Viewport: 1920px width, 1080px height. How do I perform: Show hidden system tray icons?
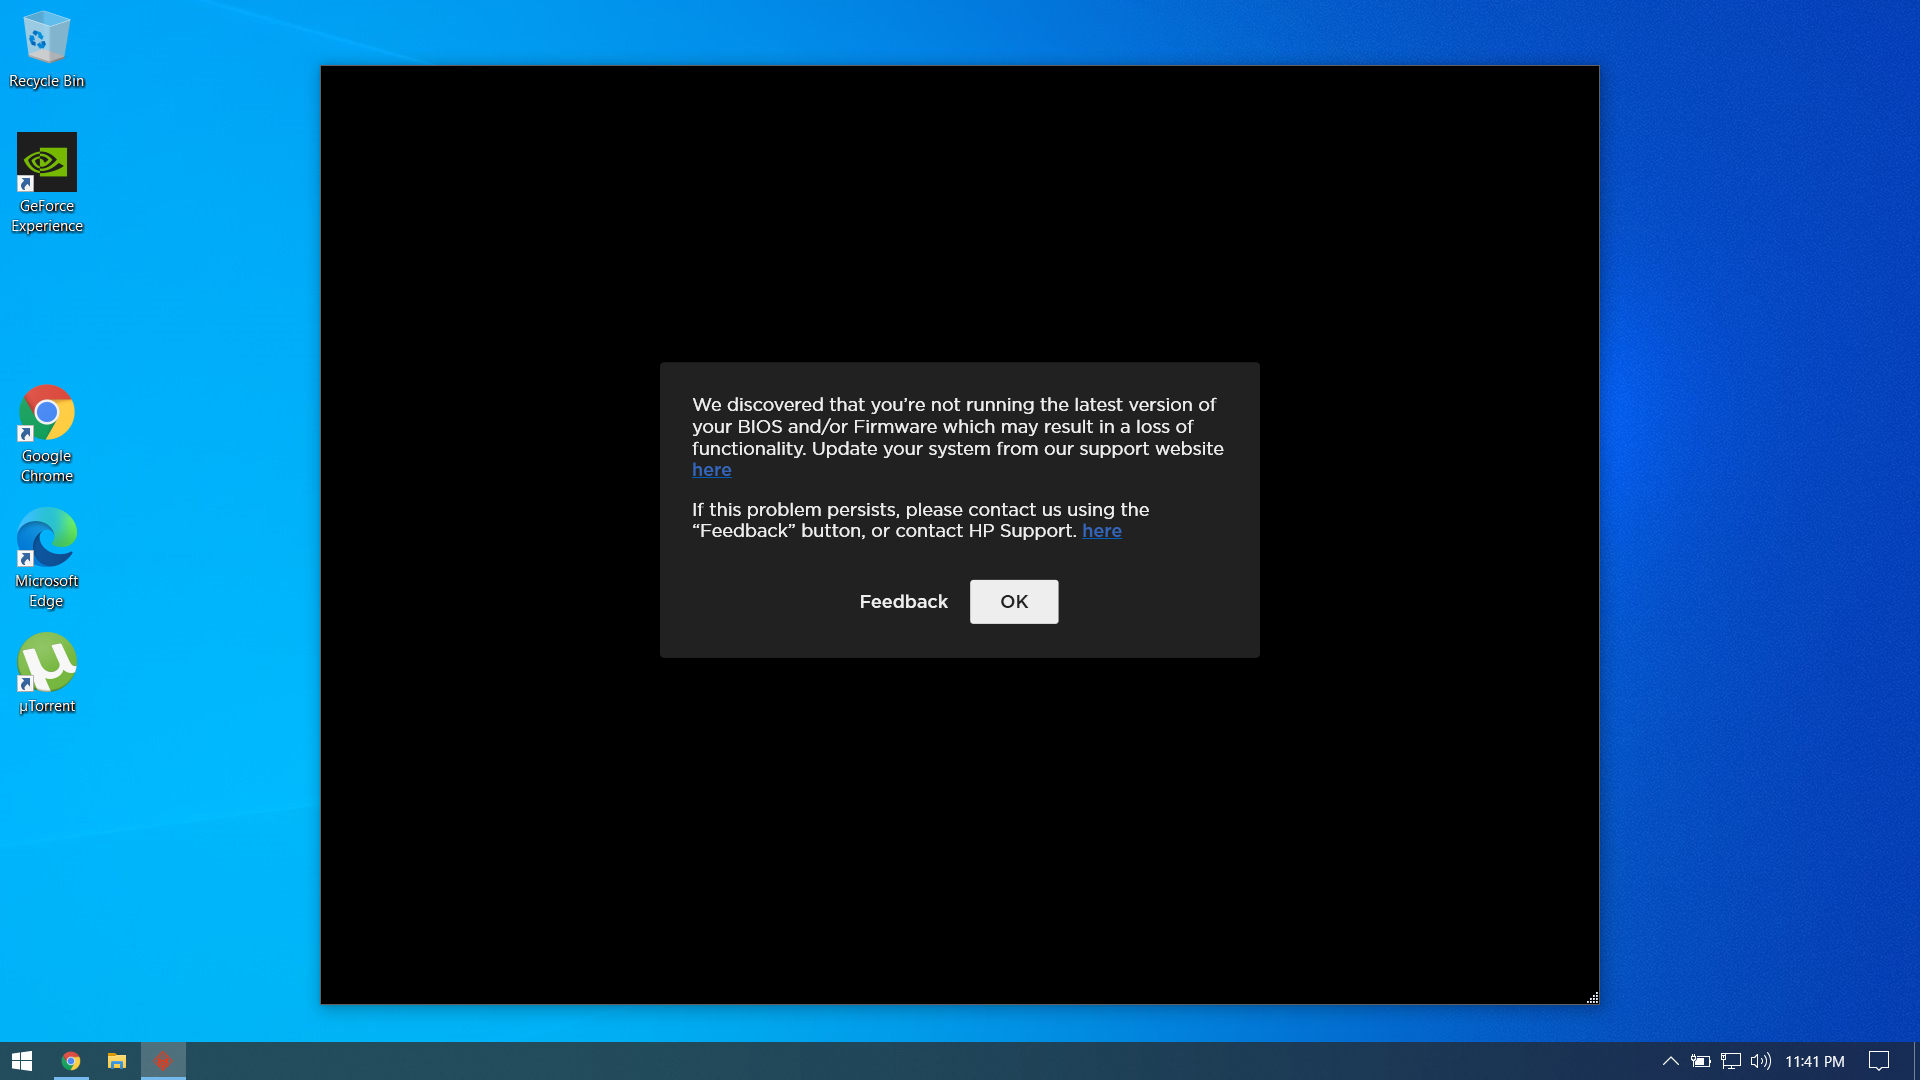click(x=1670, y=1061)
